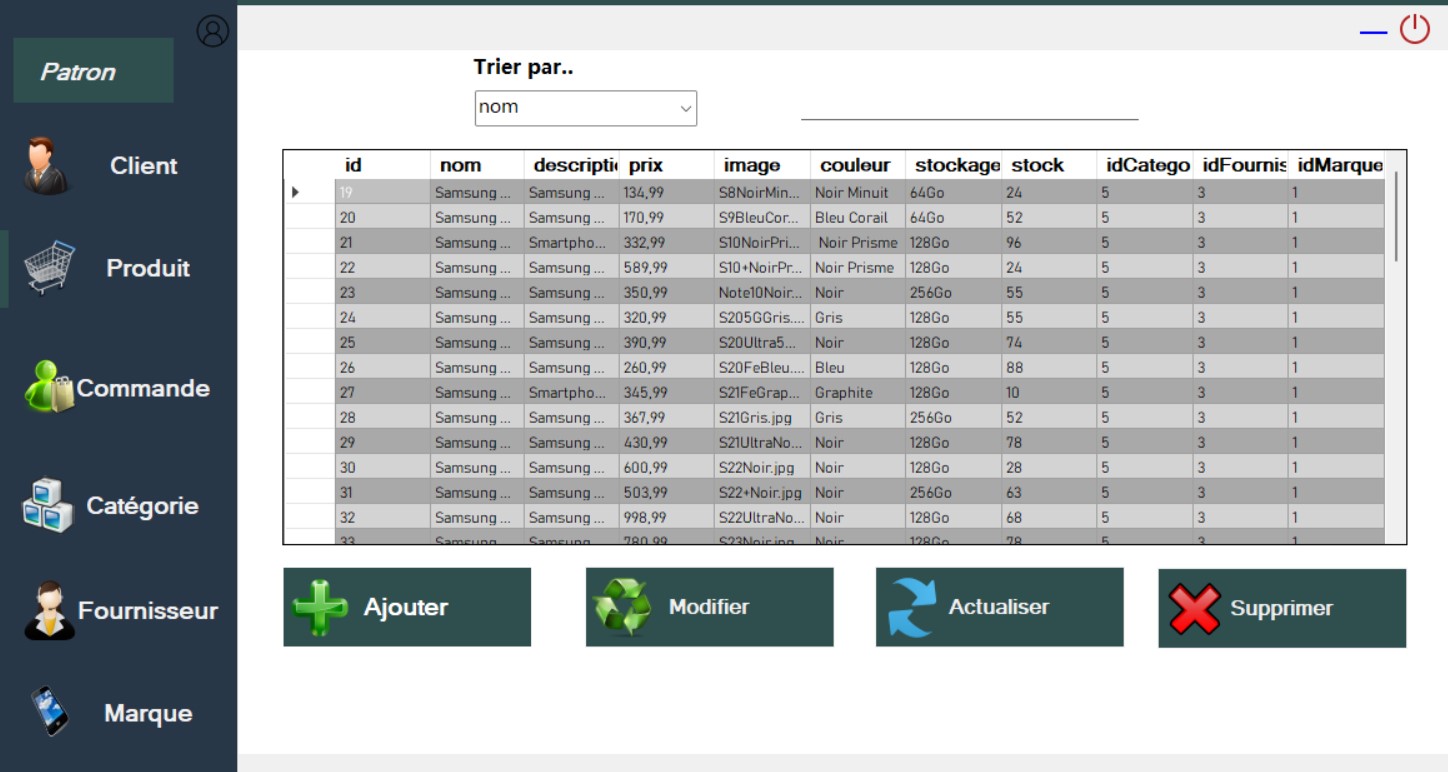This screenshot has width=1448, height=772.
Task: Open the Trier par dropdown
Action: point(586,108)
